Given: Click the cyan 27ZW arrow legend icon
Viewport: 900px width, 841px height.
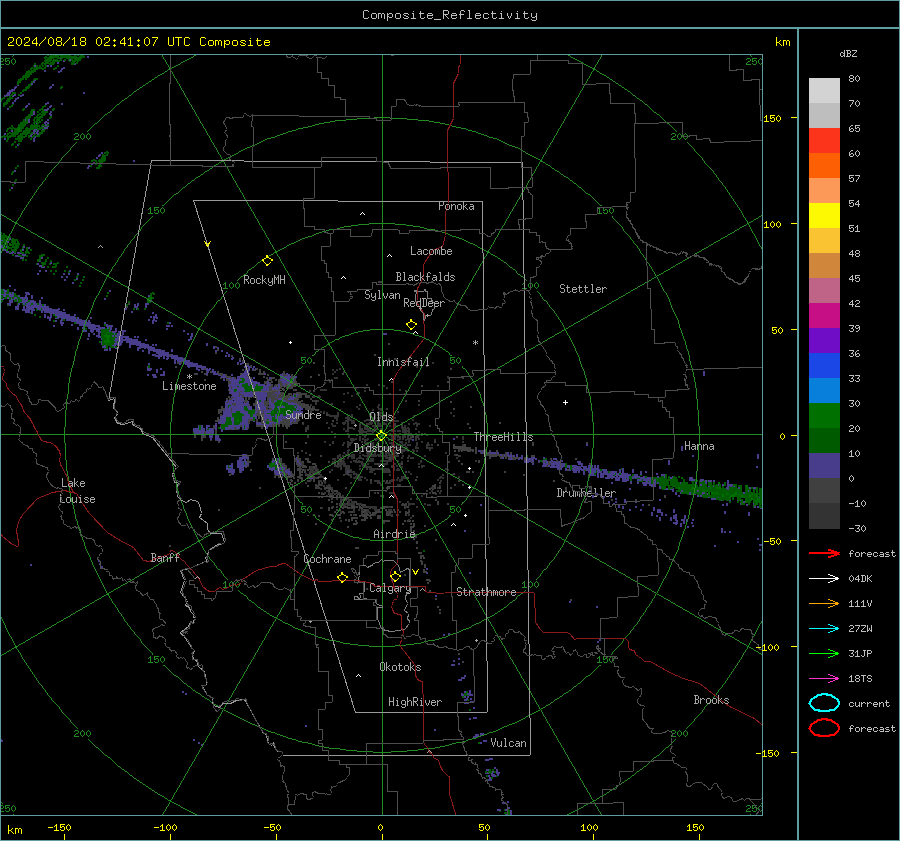Looking at the screenshot, I should tap(824, 629).
